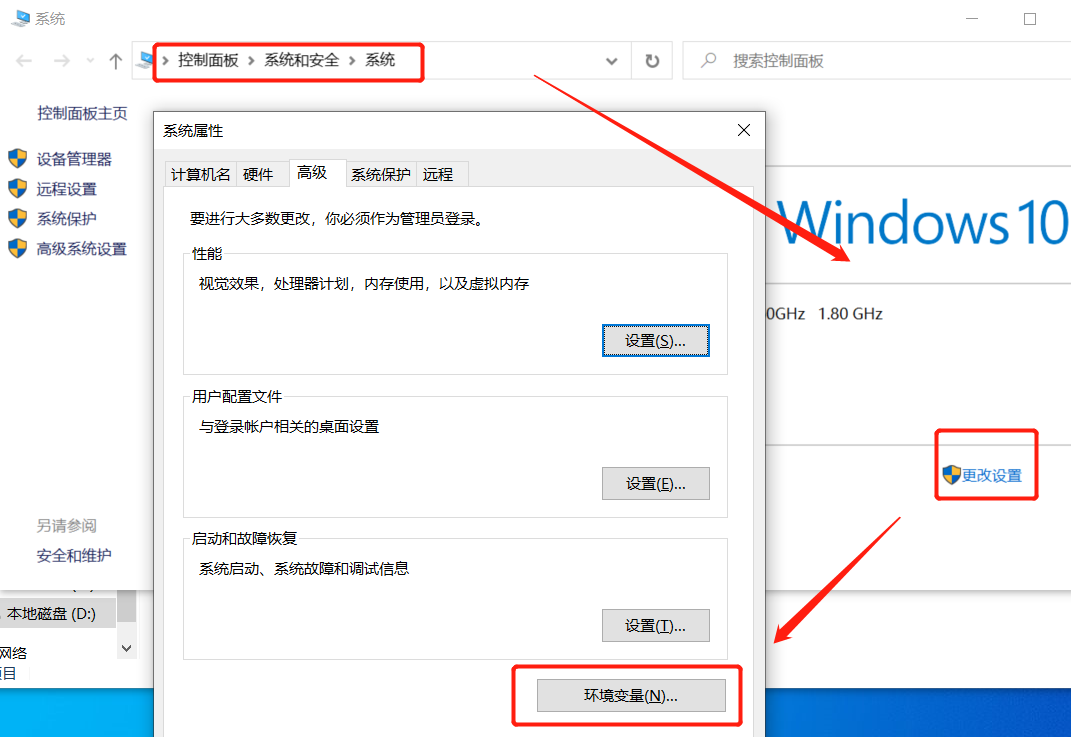
Task: Click 更改设置 link in System window
Action: tap(992, 475)
